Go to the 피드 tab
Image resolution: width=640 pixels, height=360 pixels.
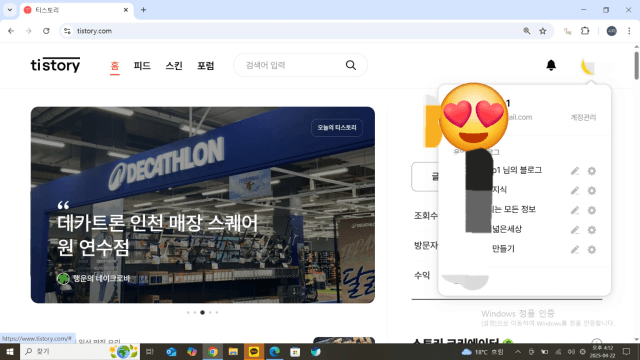point(142,66)
